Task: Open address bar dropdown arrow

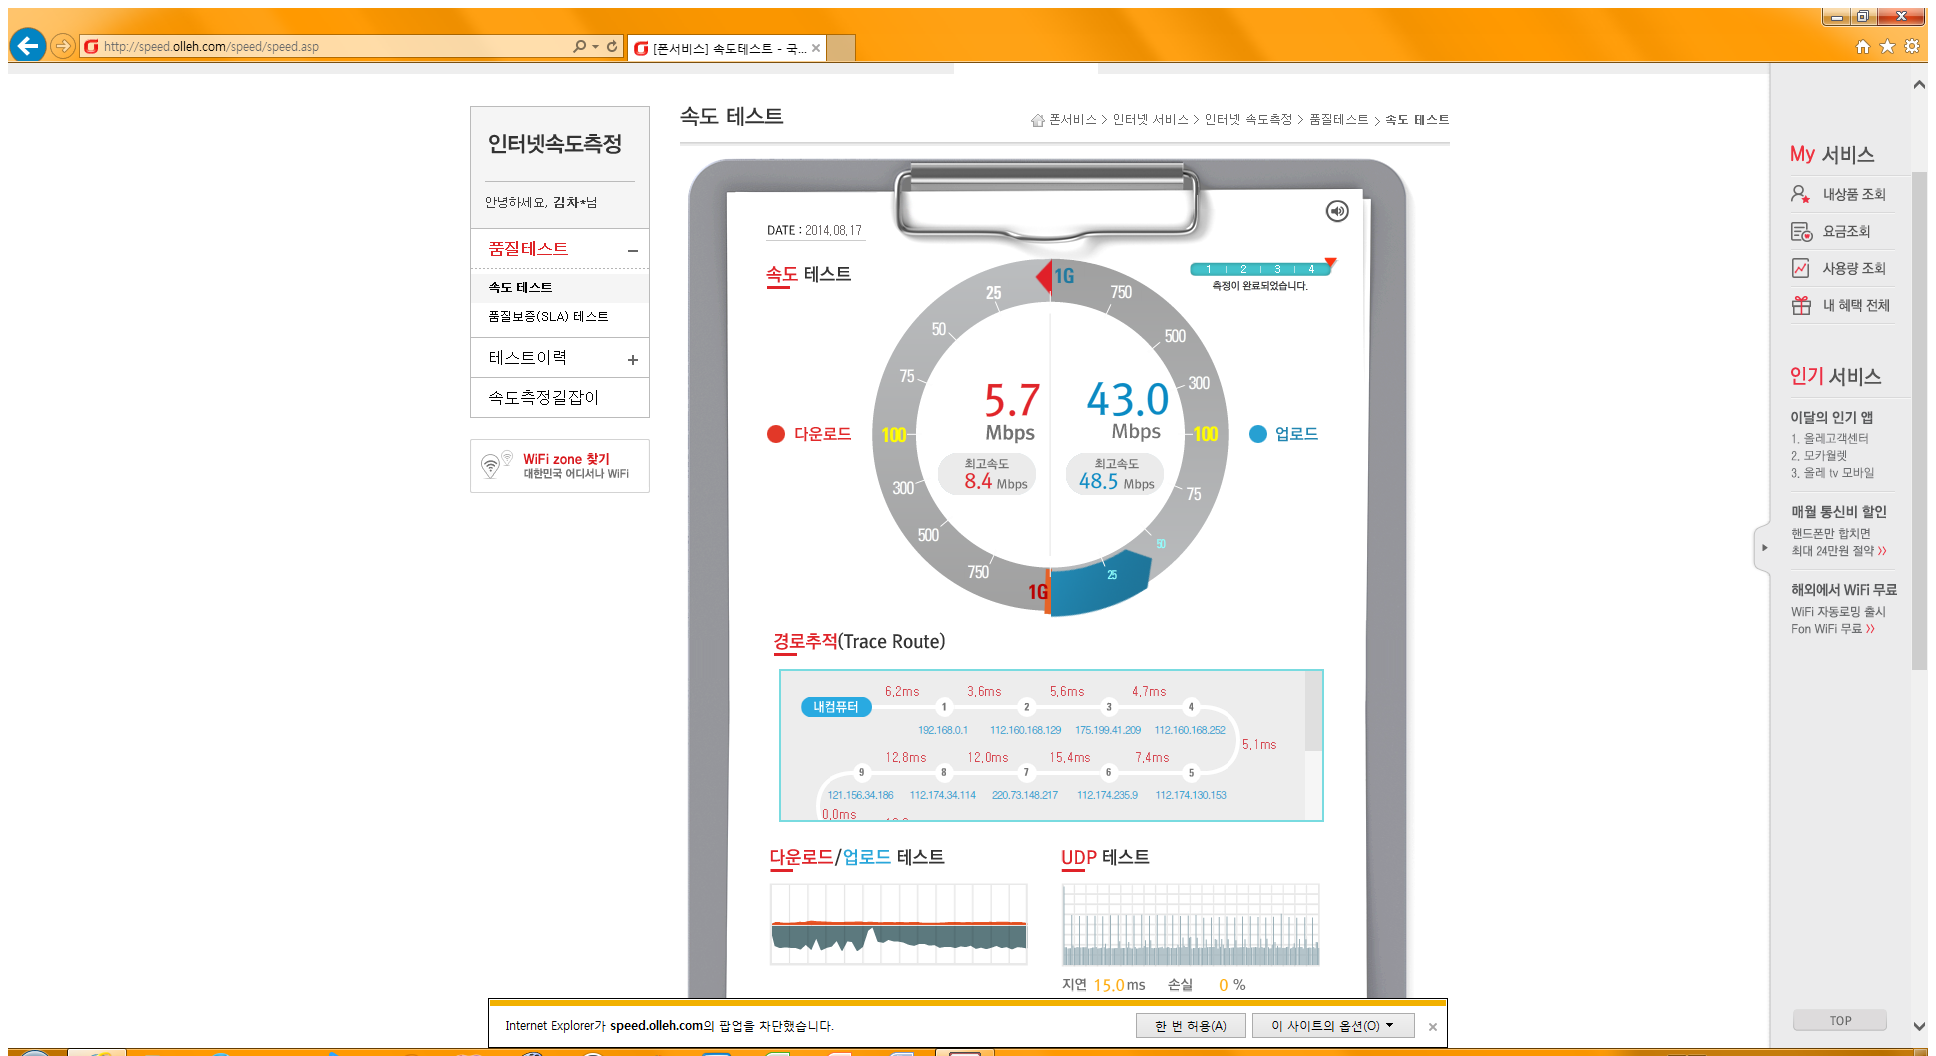Action: click(x=595, y=46)
